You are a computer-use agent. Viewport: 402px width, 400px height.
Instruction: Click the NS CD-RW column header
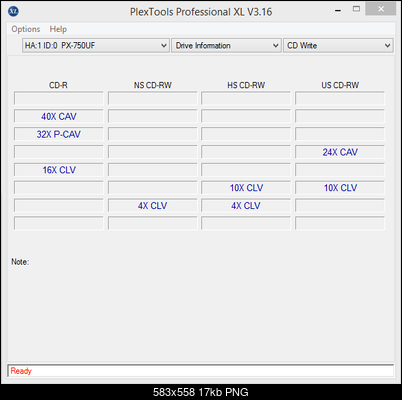153,85
